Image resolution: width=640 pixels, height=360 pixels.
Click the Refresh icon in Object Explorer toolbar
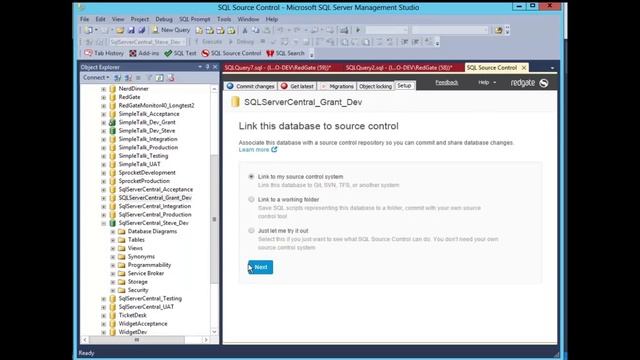tap(160, 78)
